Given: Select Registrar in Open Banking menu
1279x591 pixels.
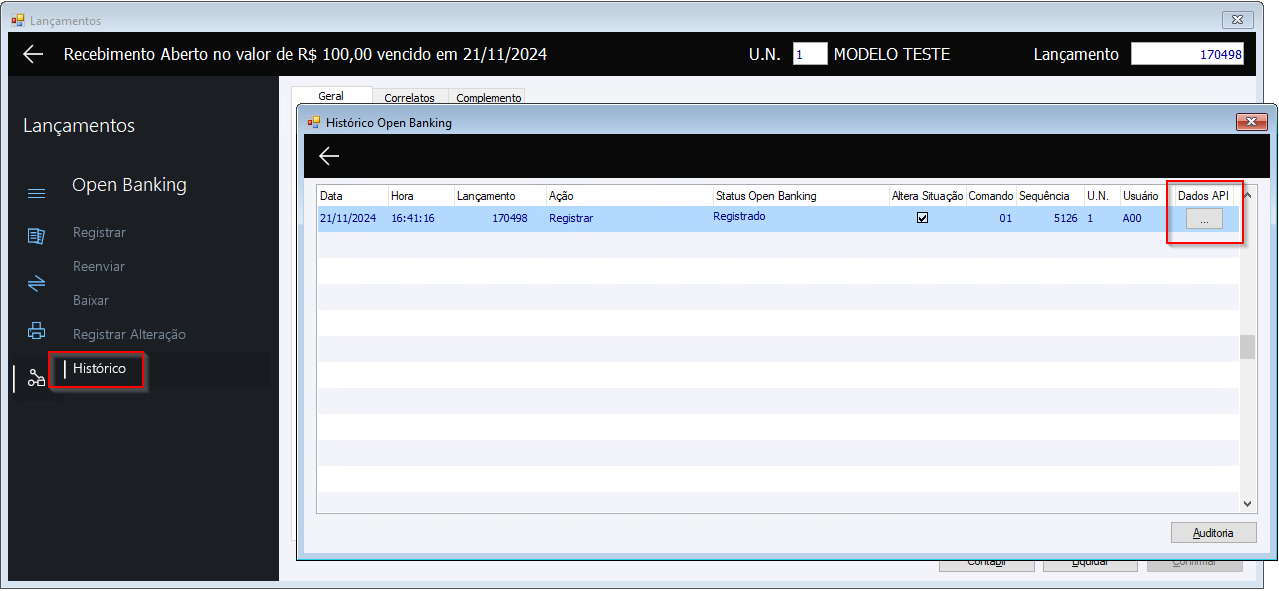Looking at the screenshot, I should pos(99,232).
